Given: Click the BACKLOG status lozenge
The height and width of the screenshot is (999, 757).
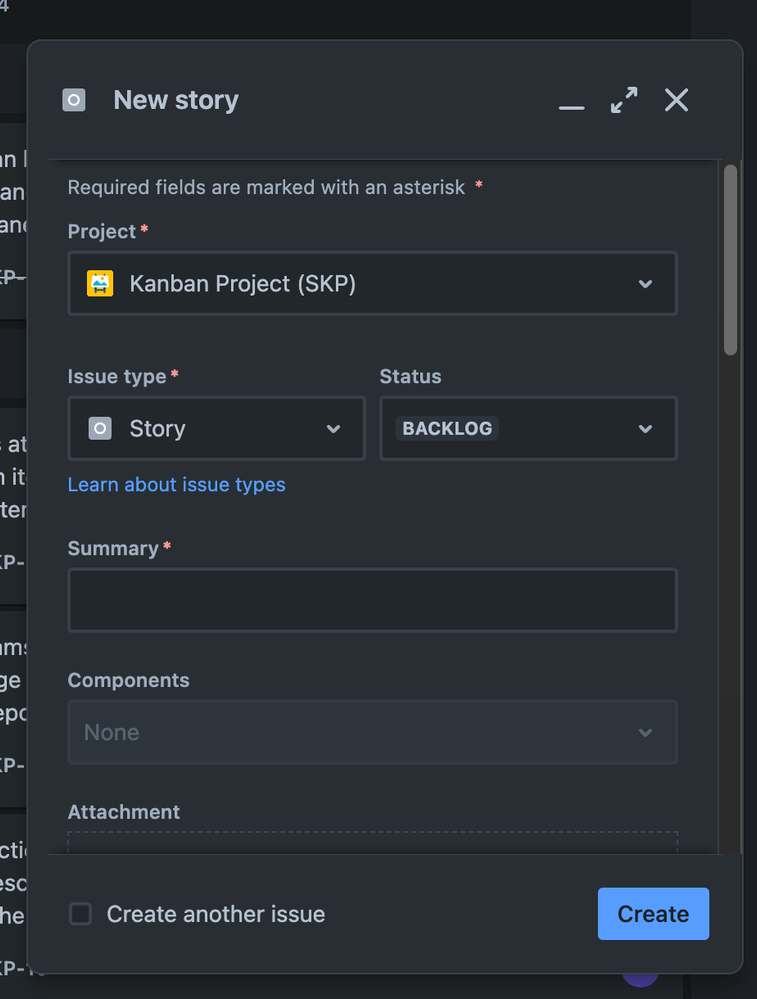Looking at the screenshot, I should tap(447, 429).
